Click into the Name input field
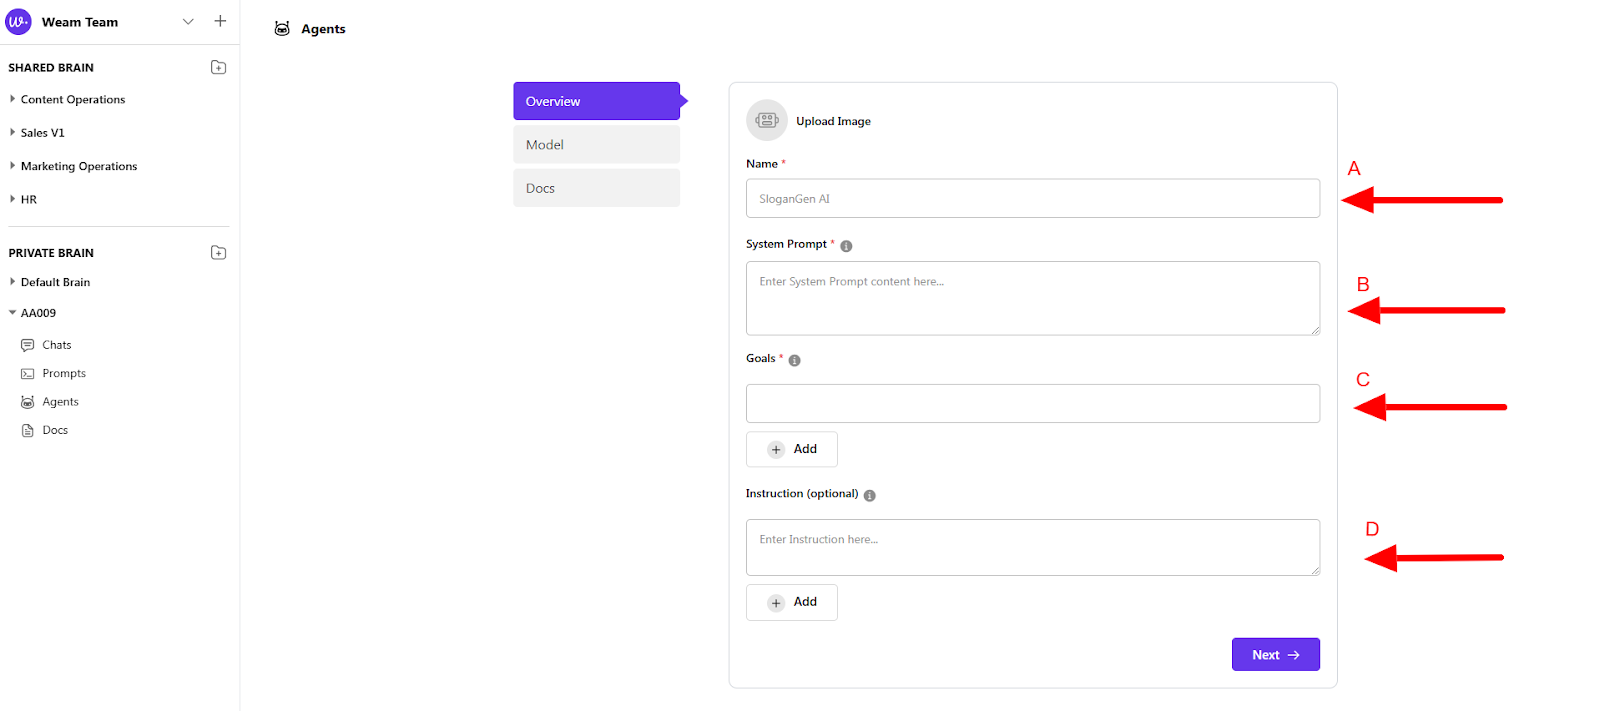This screenshot has width=1600, height=711. pos(1032,198)
